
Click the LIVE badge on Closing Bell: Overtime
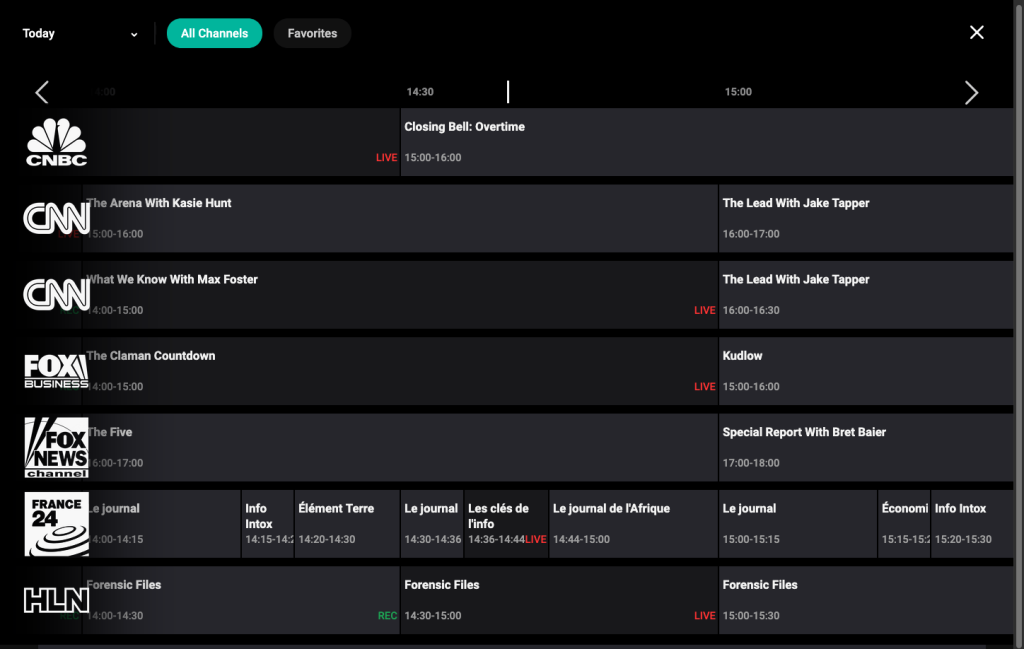coord(386,157)
